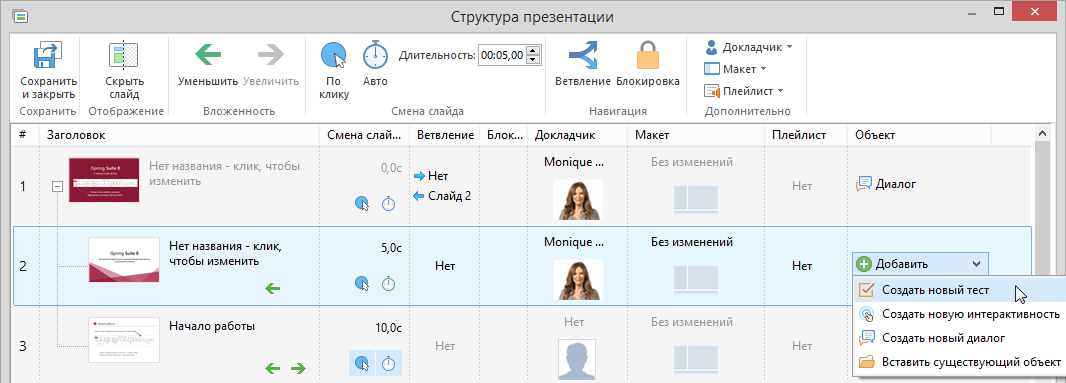Click the Объект column header
The height and width of the screenshot is (383, 1066).
(919, 135)
